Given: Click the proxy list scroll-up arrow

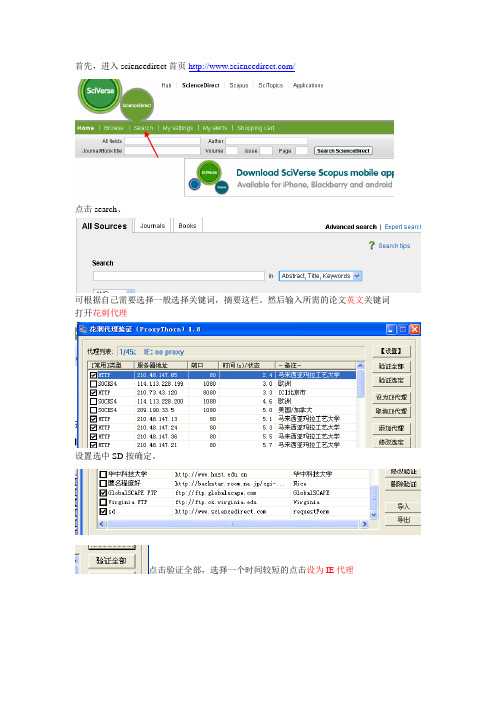Looking at the screenshot, I should point(360,366).
